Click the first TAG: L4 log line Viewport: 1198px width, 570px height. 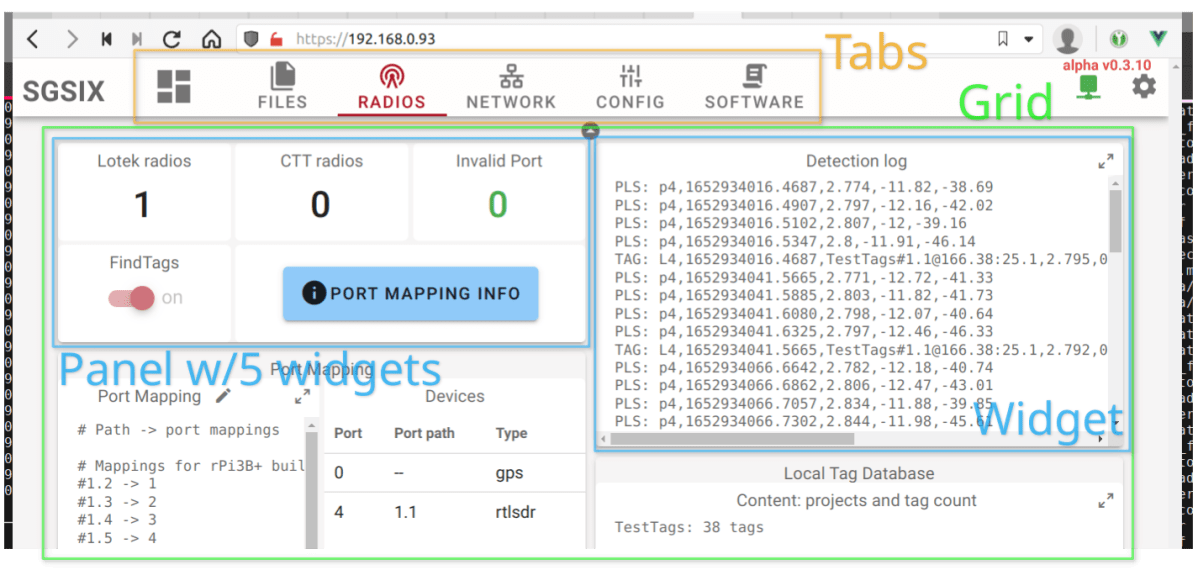click(861, 260)
